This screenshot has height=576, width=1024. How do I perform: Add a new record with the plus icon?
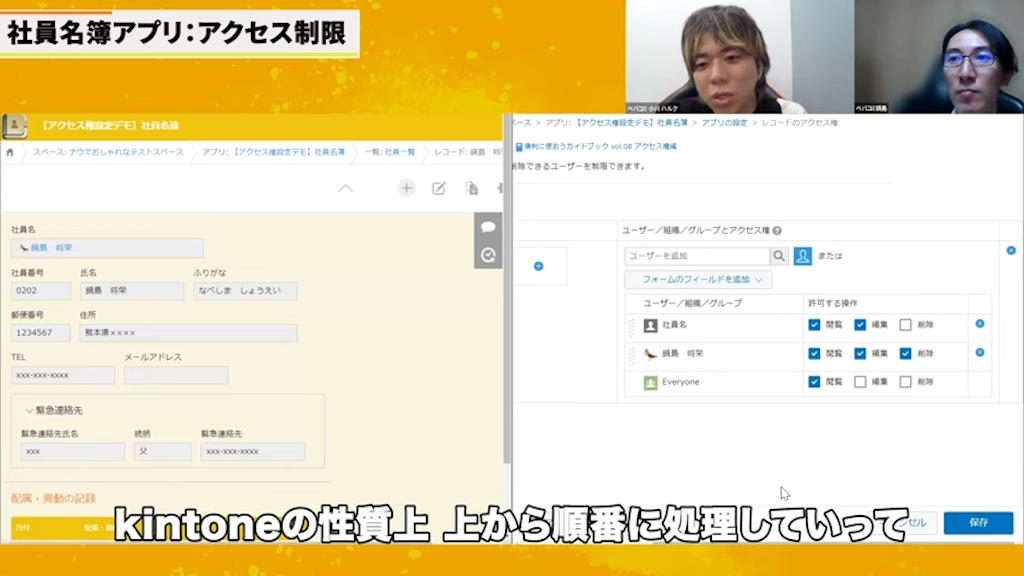(406, 187)
